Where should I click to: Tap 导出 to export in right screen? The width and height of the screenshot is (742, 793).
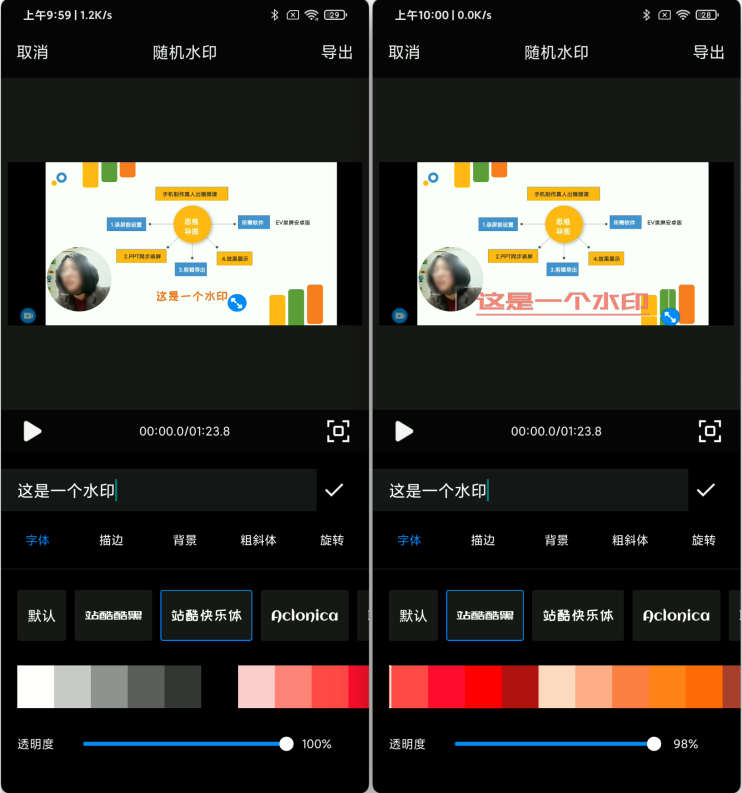pyautogui.click(x=709, y=52)
